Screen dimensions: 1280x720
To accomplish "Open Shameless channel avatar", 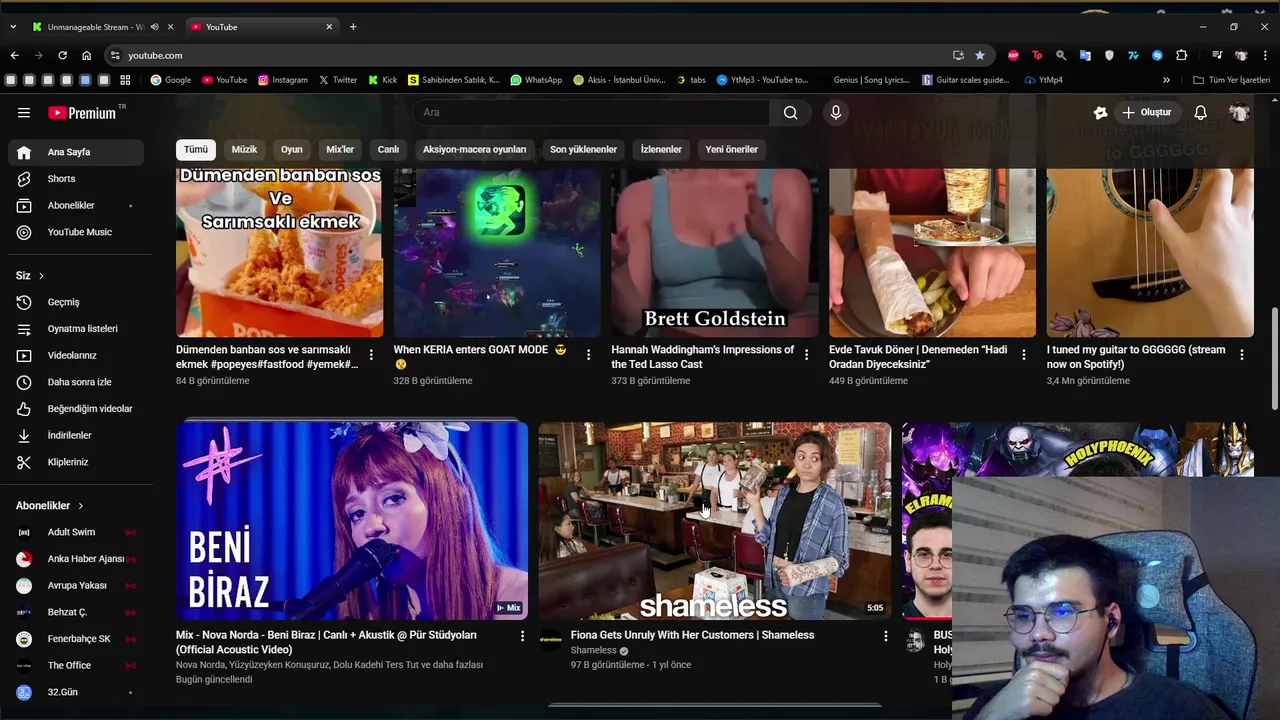I will tap(551, 641).
